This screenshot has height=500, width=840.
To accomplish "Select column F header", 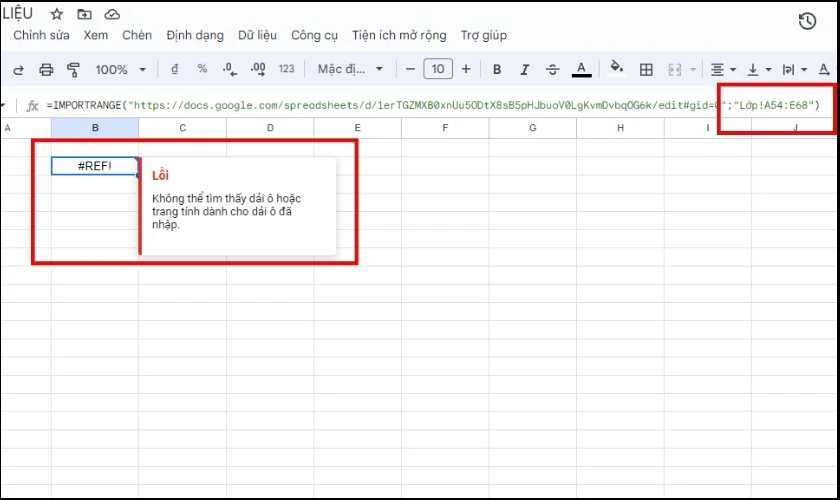I will (x=445, y=128).
